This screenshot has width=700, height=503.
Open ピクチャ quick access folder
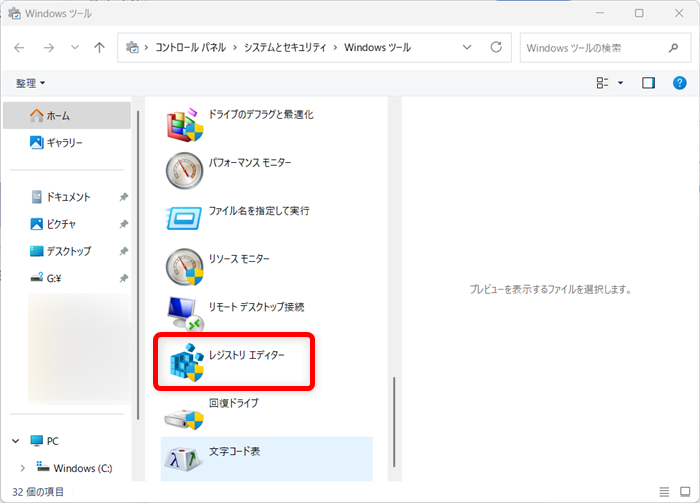pos(53,224)
